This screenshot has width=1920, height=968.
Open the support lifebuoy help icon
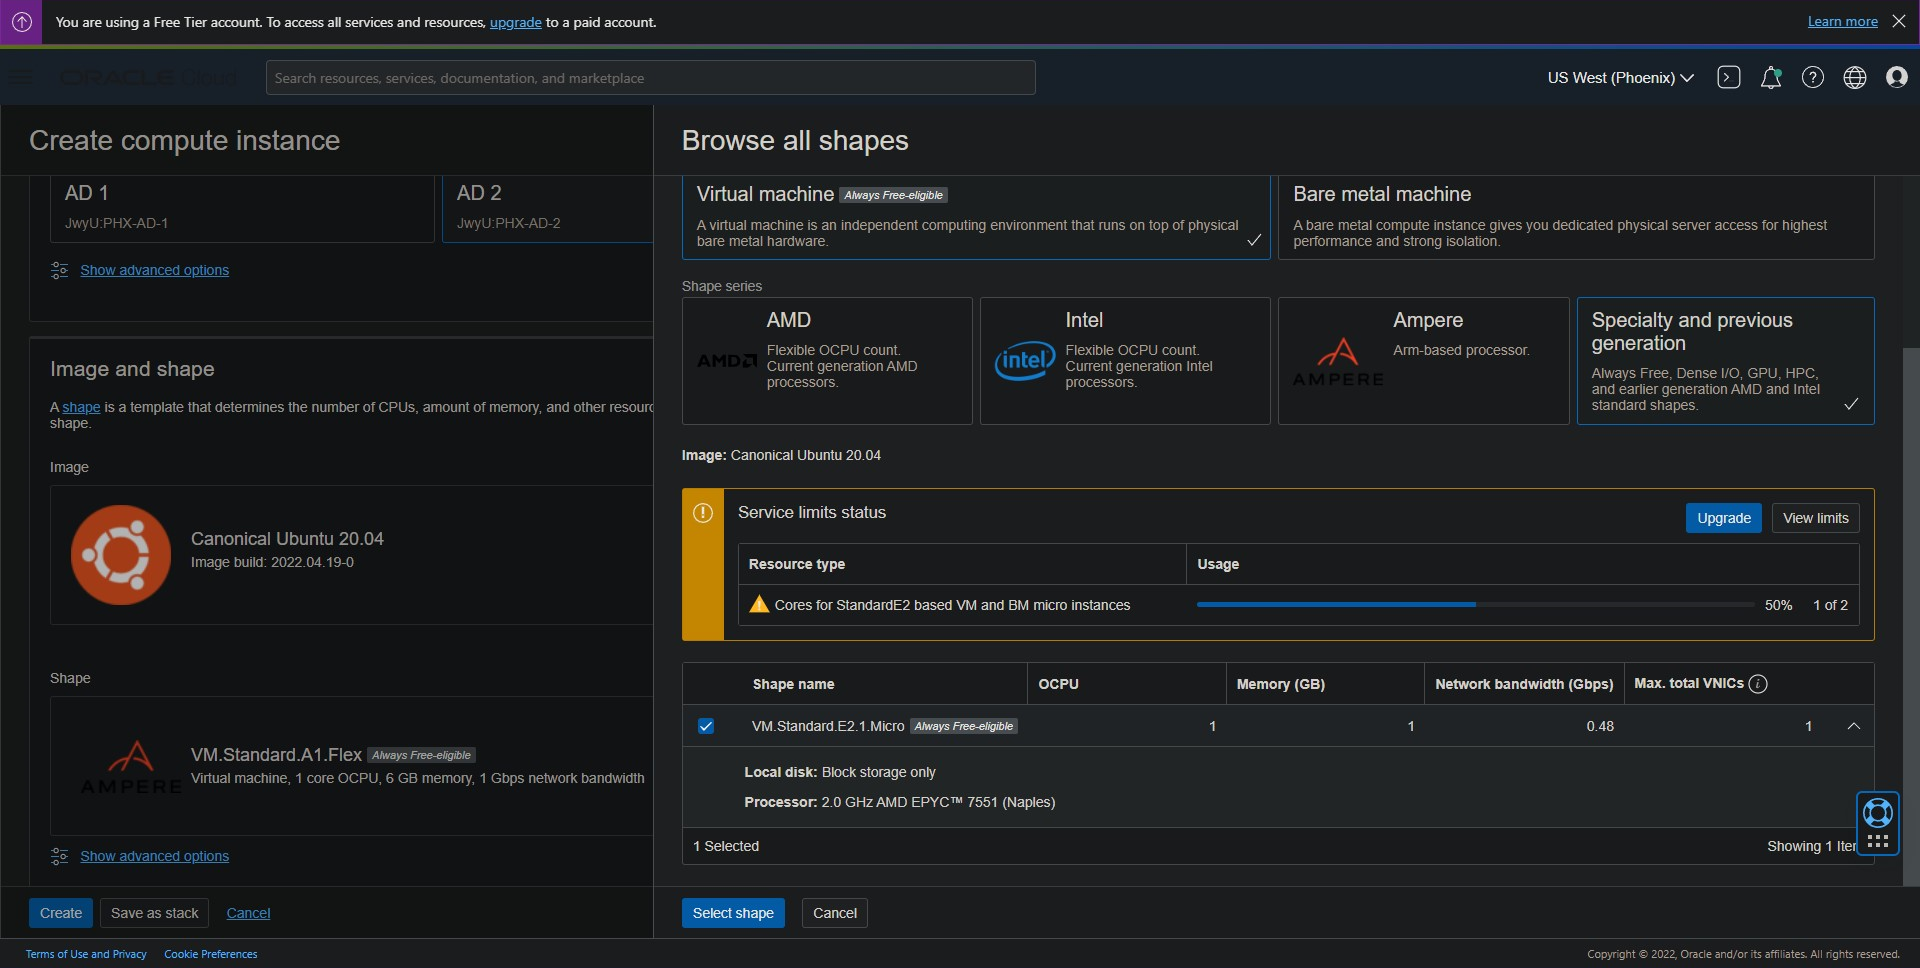[1878, 813]
